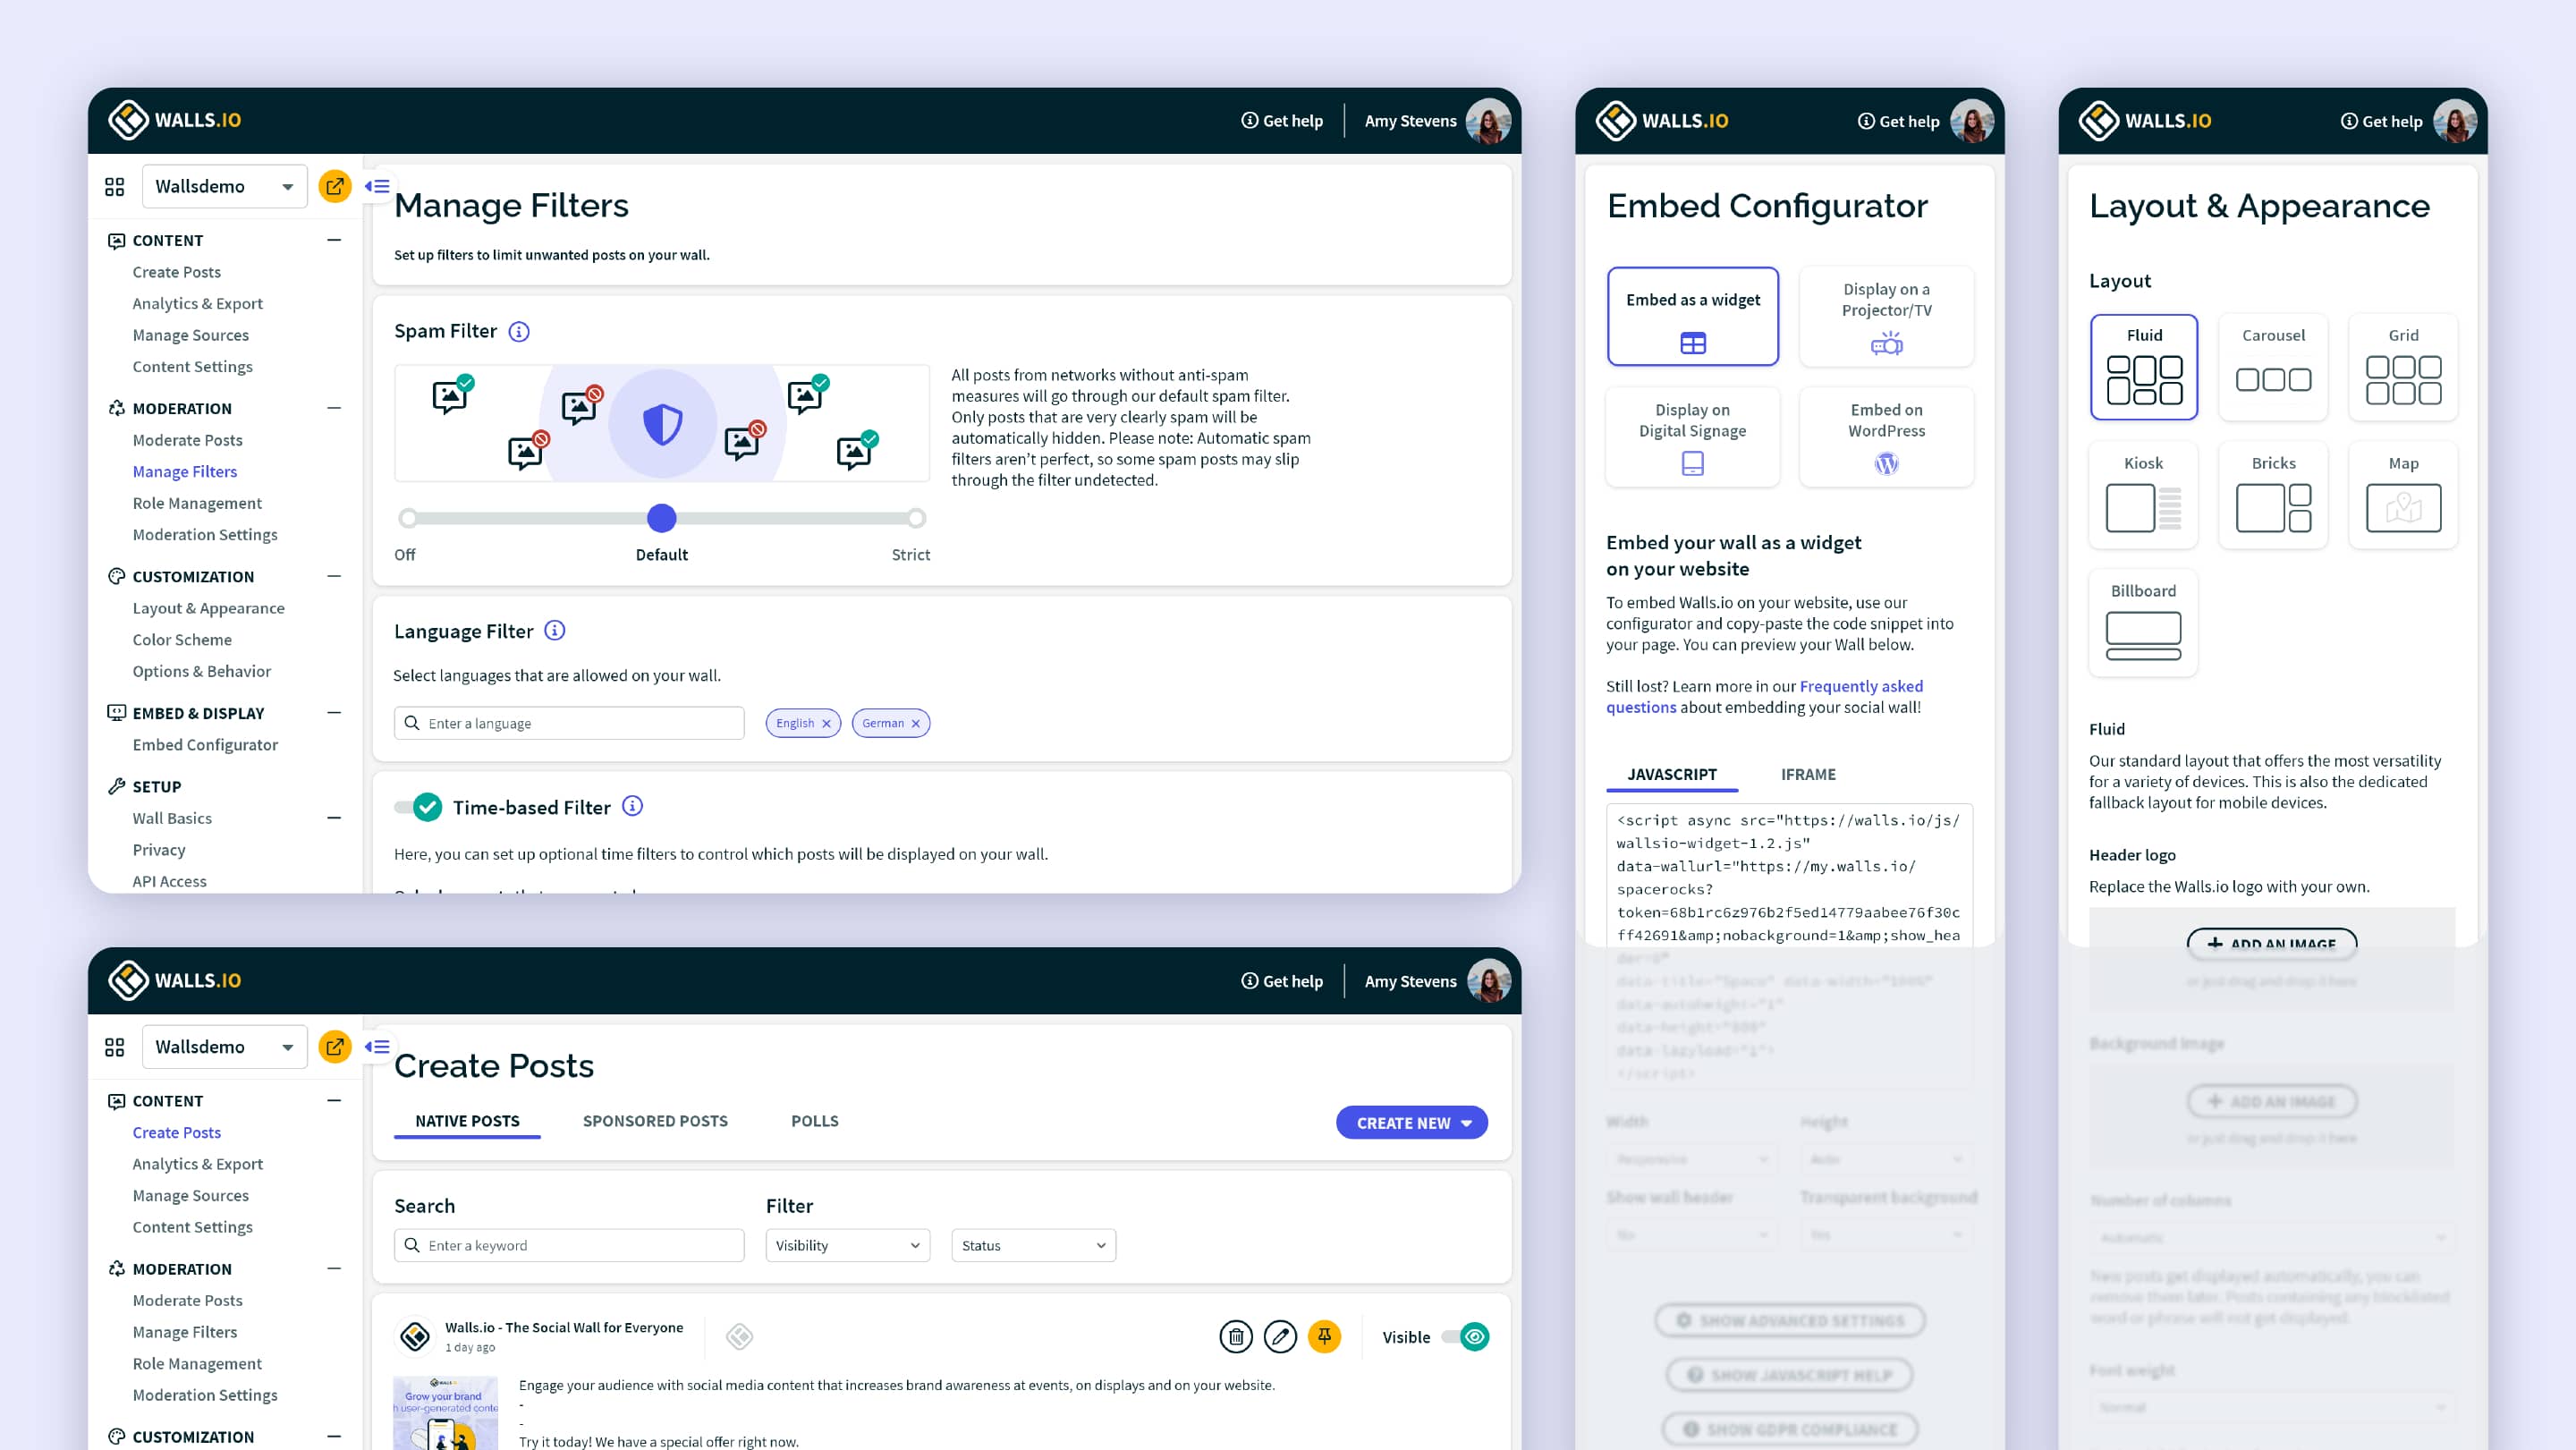Pick the Map layout
This screenshot has height=1450, width=2576.
point(2403,495)
